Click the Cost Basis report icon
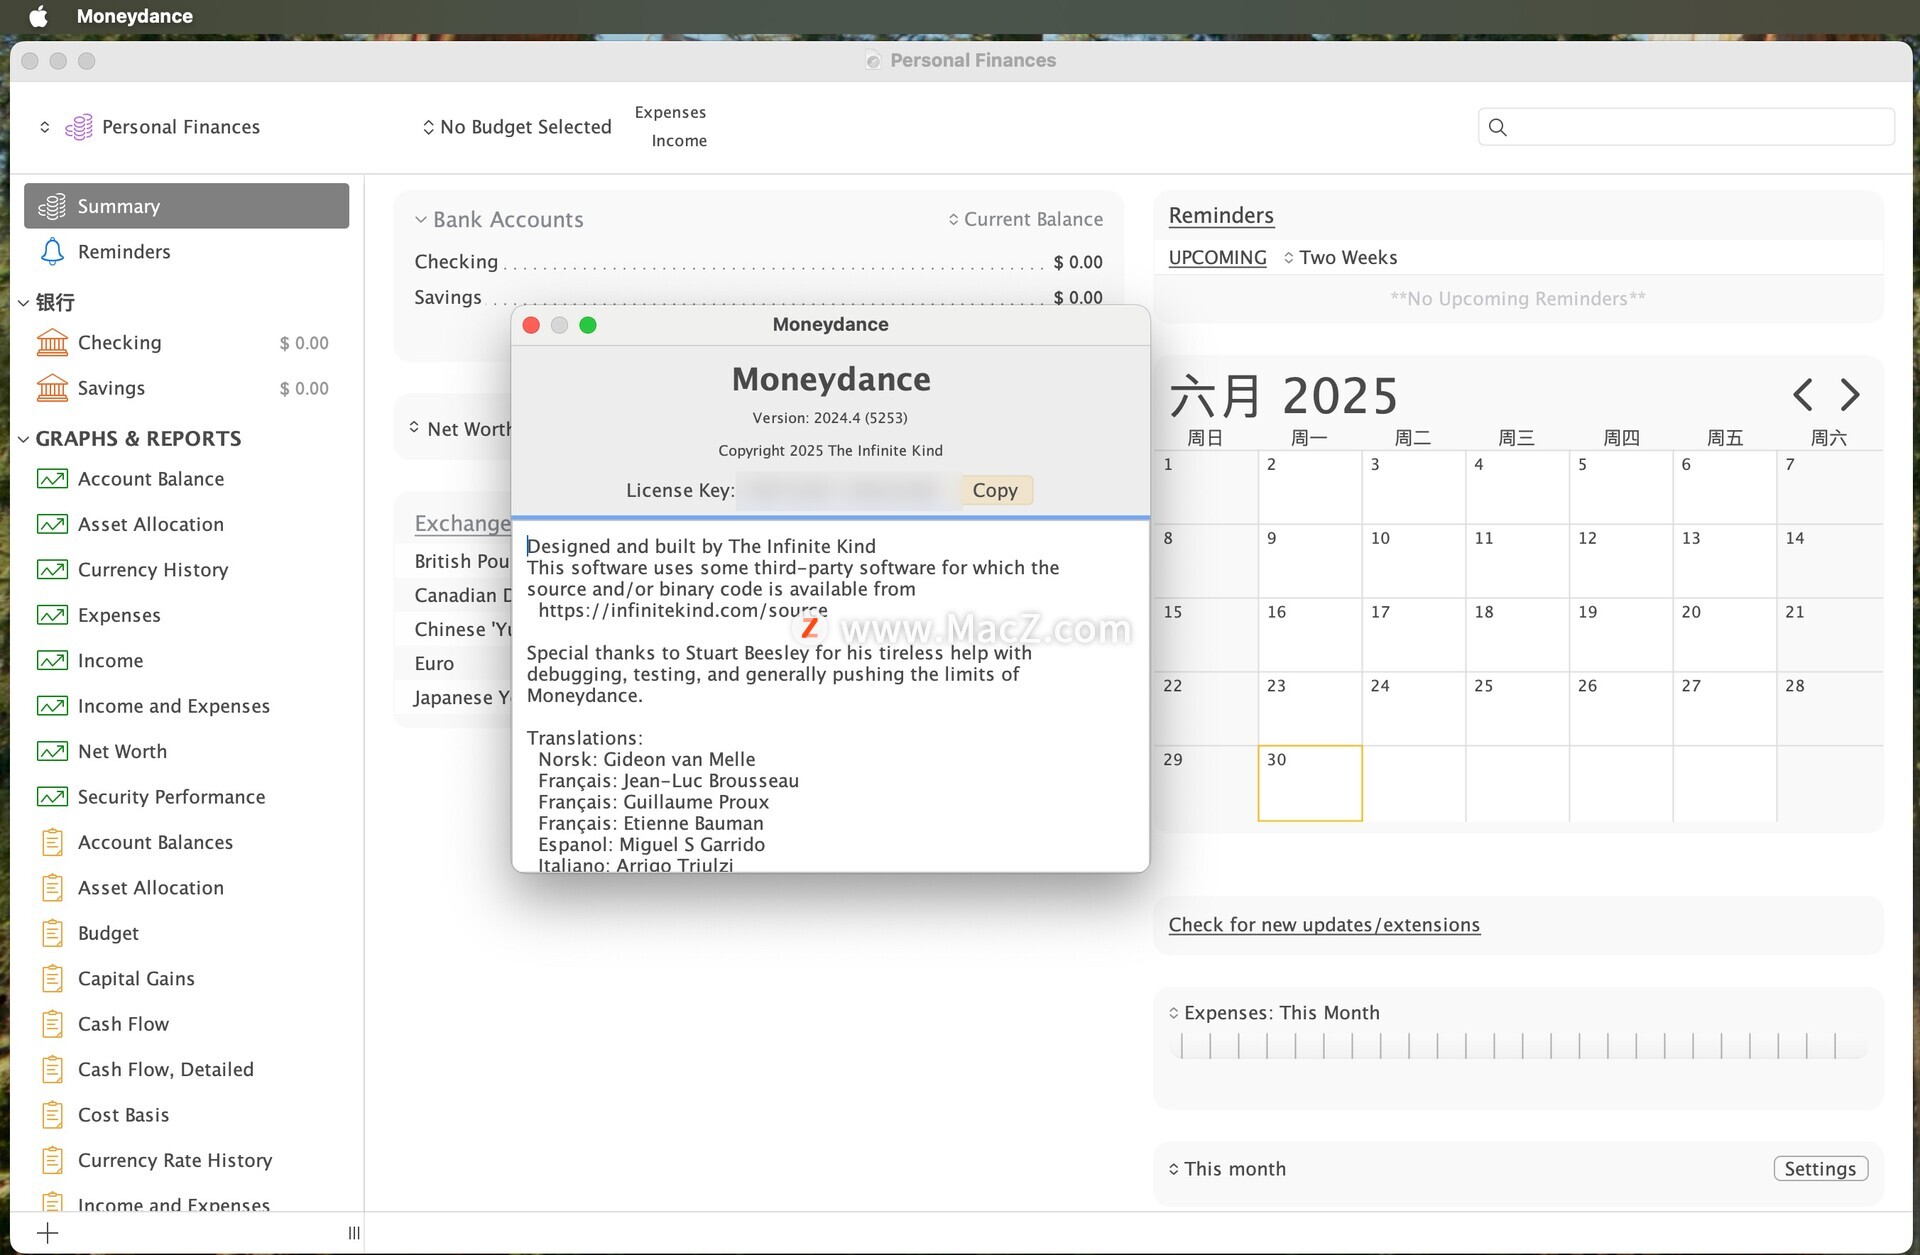The width and height of the screenshot is (1920, 1255). point(52,1114)
